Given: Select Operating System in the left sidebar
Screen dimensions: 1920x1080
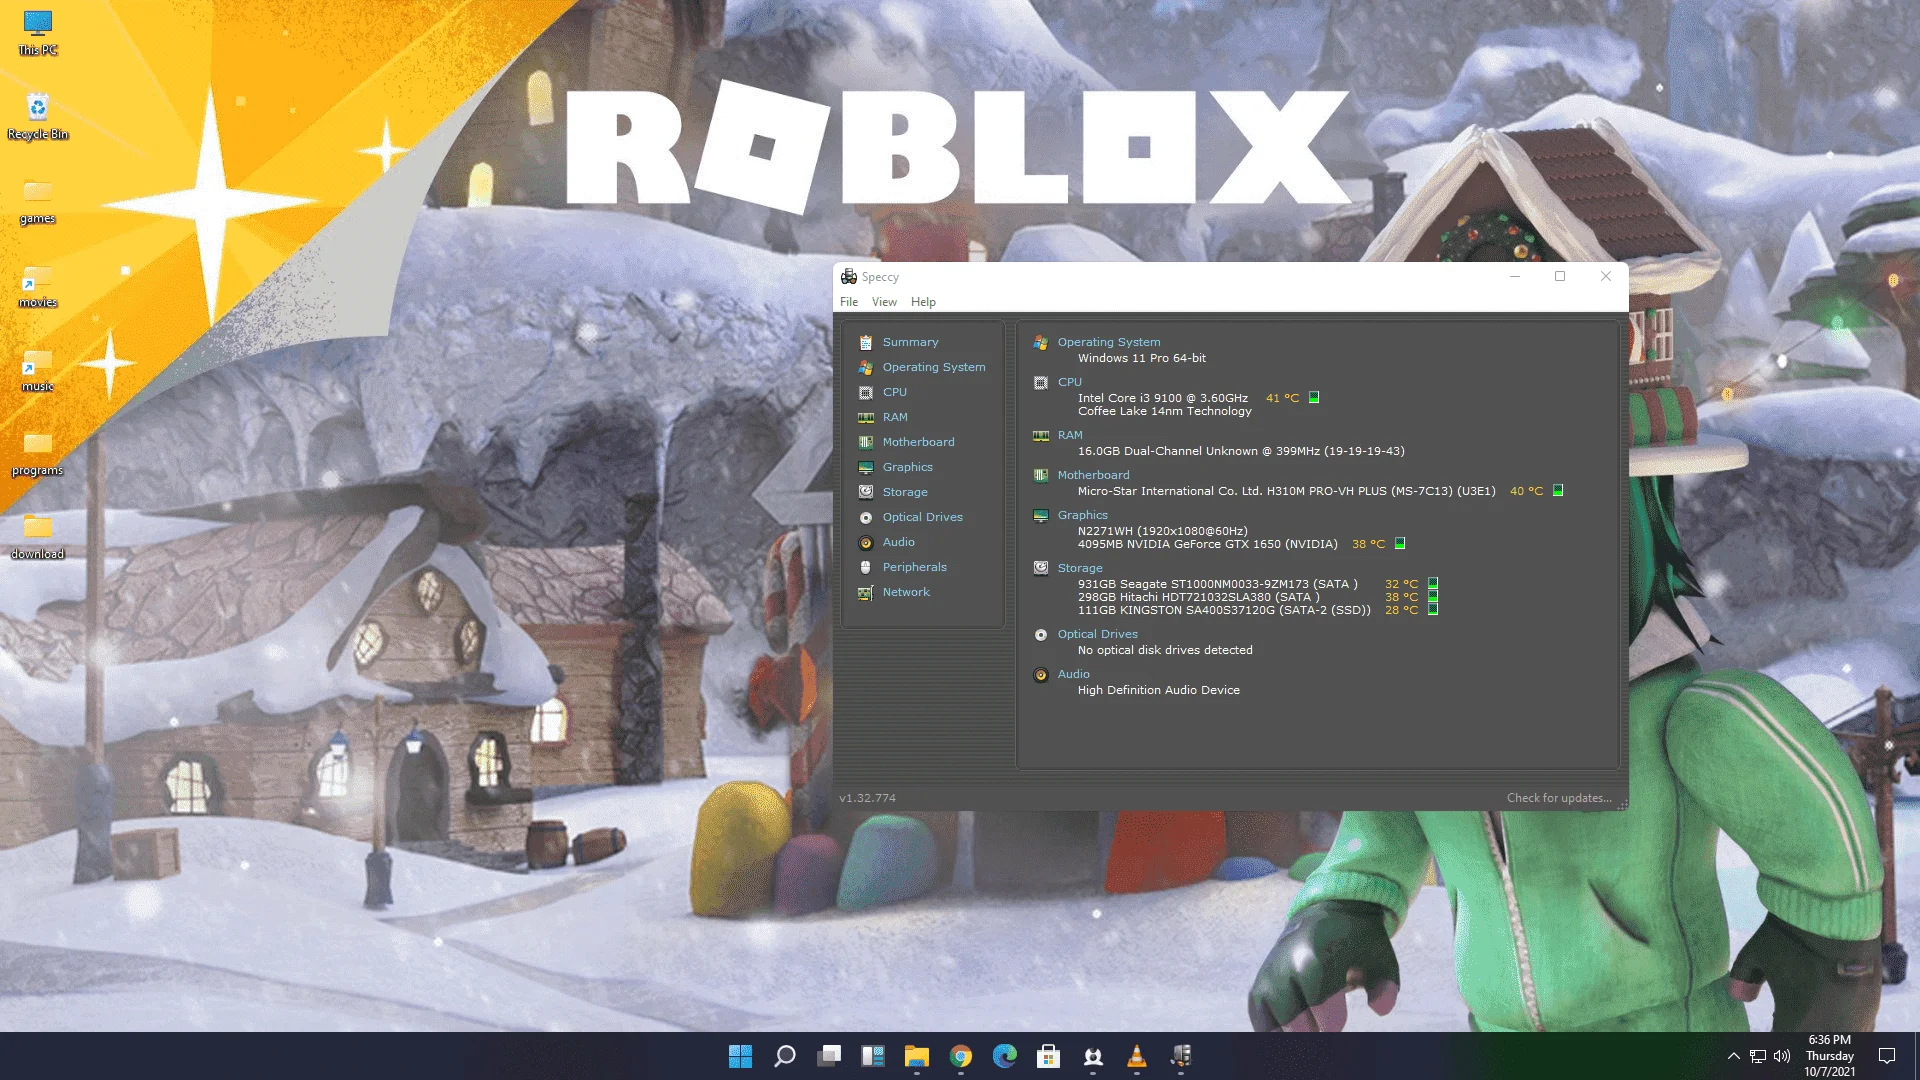Looking at the screenshot, I should (934, 367).
